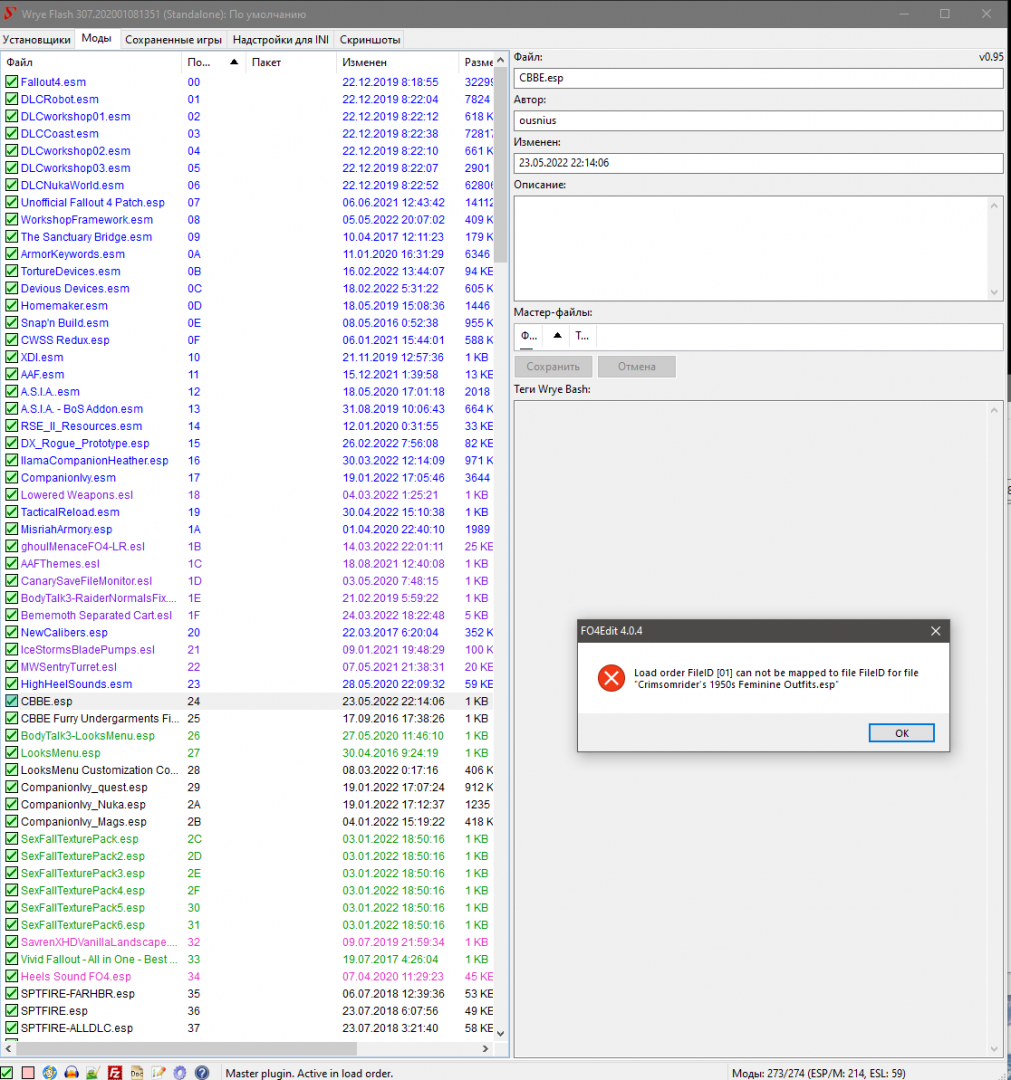Sort by load order column arrow

pos(234,62)
